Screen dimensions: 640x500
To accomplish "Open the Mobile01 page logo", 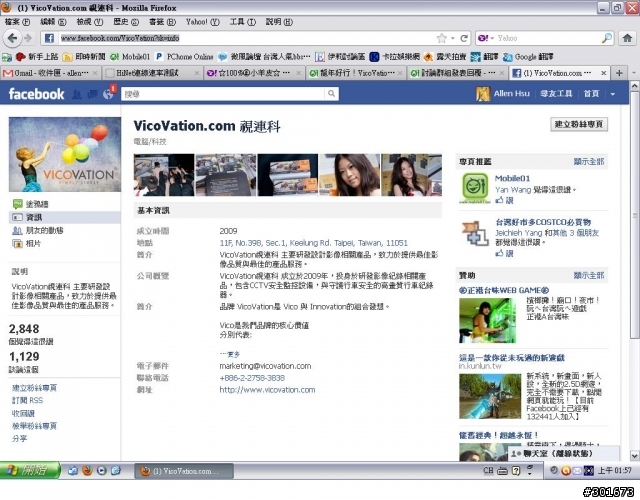I will click(475, 187).
